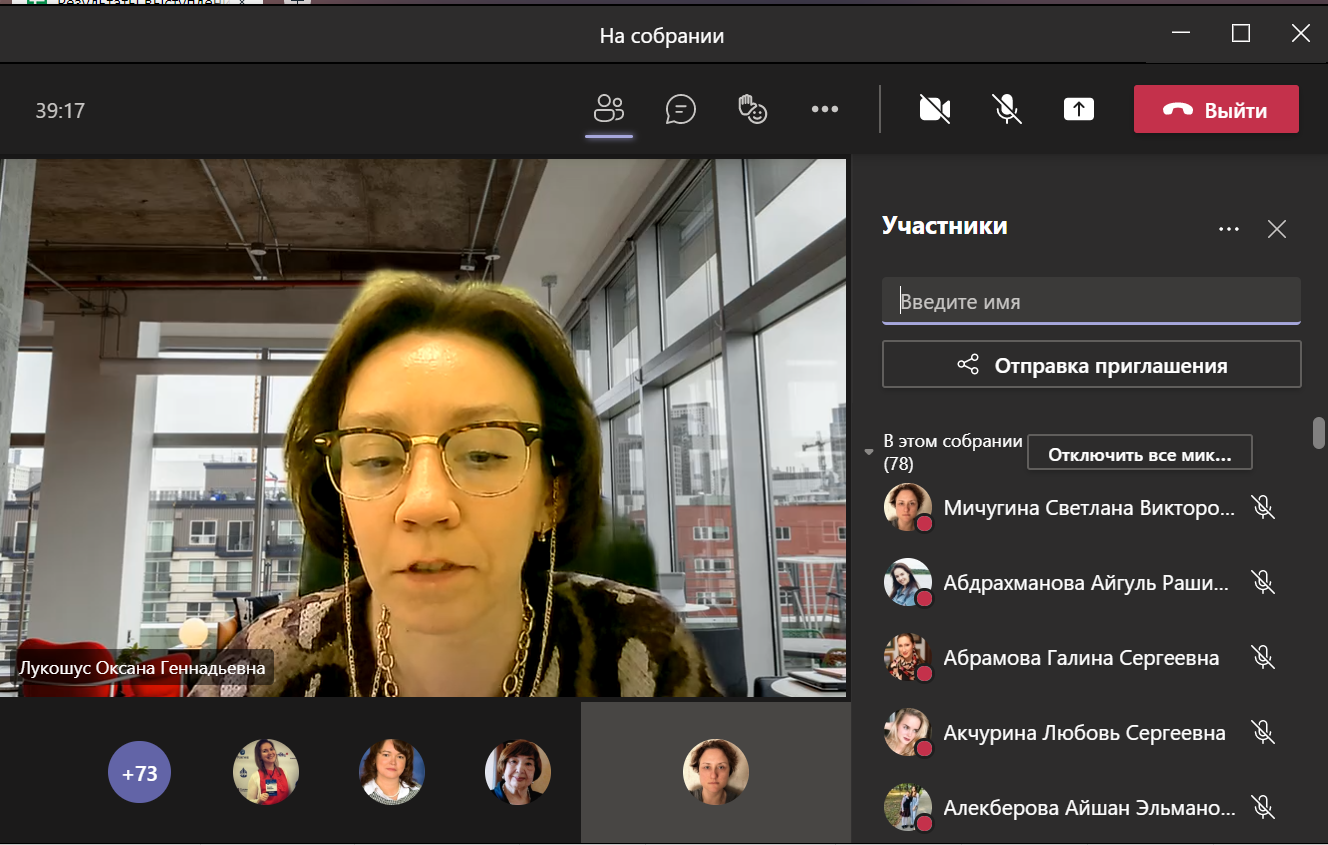Close the Участники side panel
This screenshot has width=1328, height=845.
point(1276,229)
